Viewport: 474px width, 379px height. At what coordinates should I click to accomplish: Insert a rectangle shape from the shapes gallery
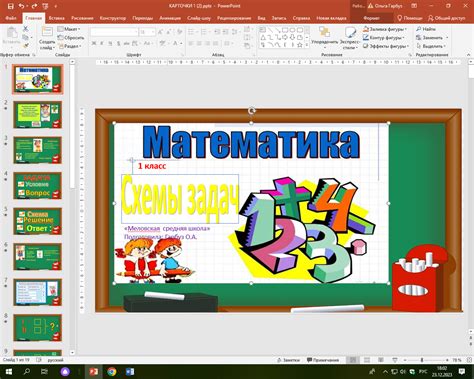click(x=285, y=30)
